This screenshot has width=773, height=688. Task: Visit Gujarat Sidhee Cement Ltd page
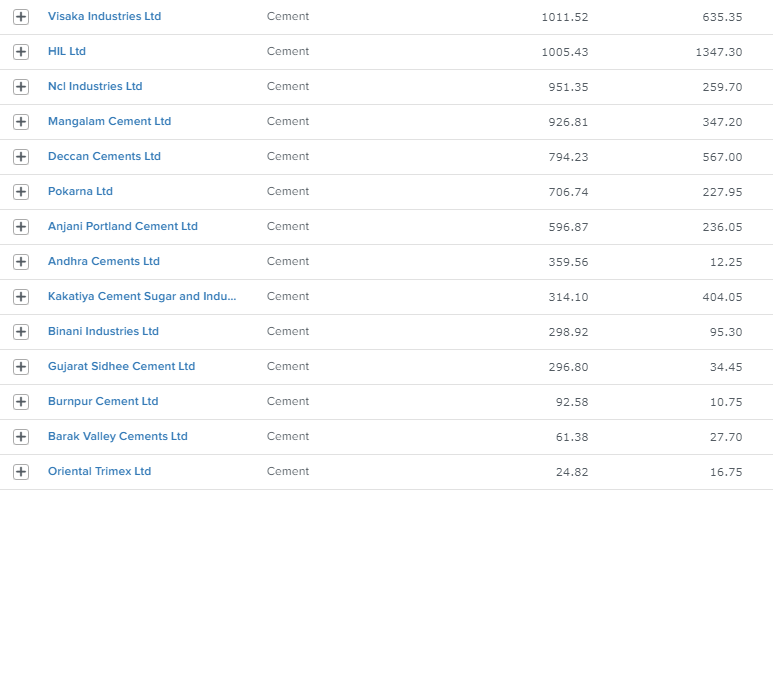pos(121,366)
